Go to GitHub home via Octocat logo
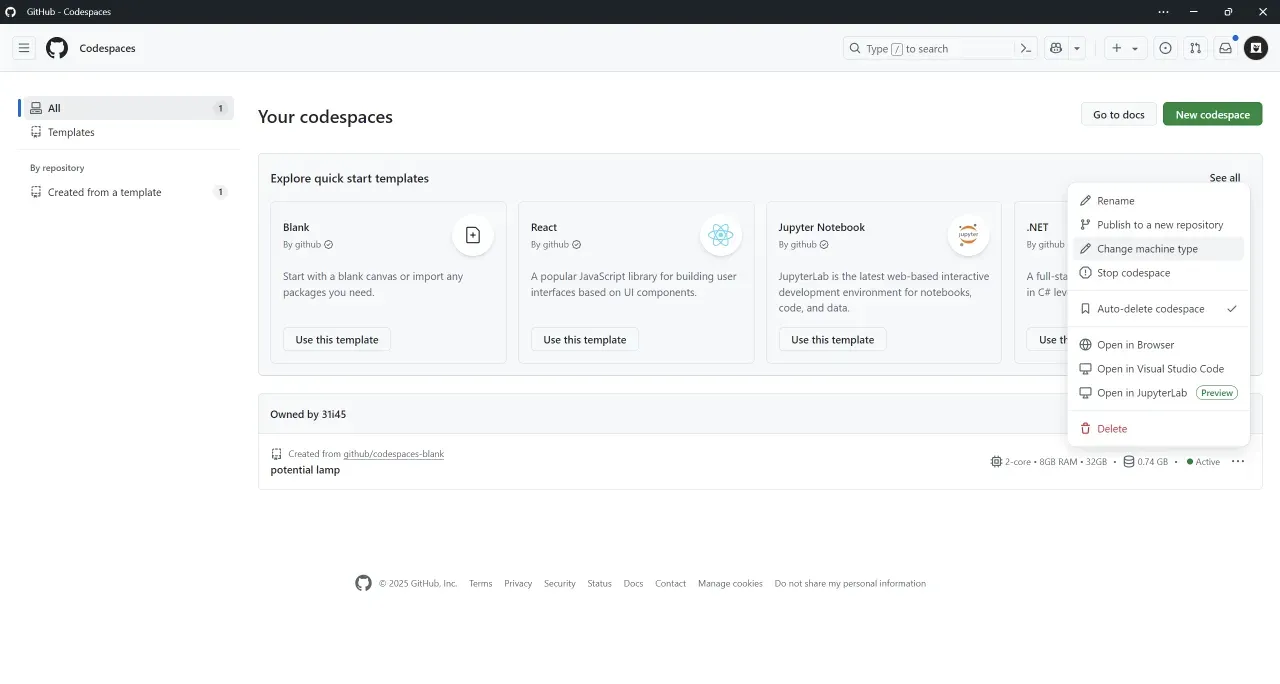 [57, 48]
